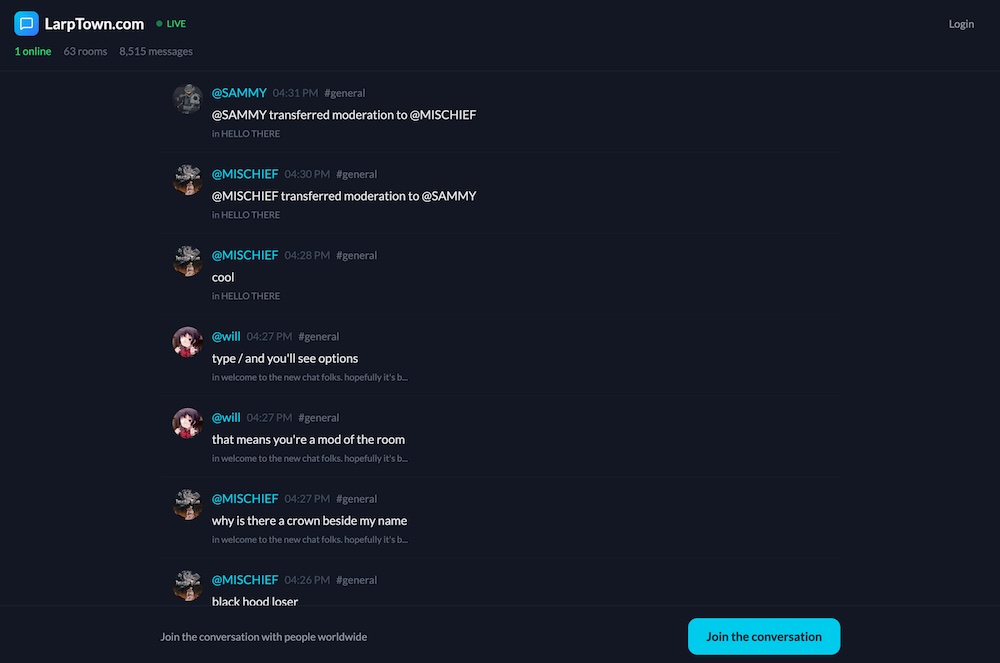1000x663 pixels.
Task: Click the green LIVE status indicator
Action: click(171, 24)
